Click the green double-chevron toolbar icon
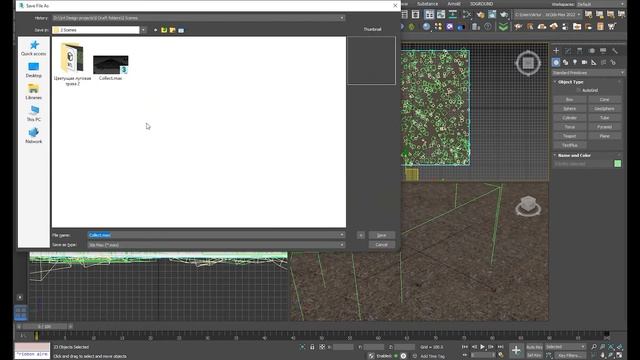 click(x=503, y=27)
